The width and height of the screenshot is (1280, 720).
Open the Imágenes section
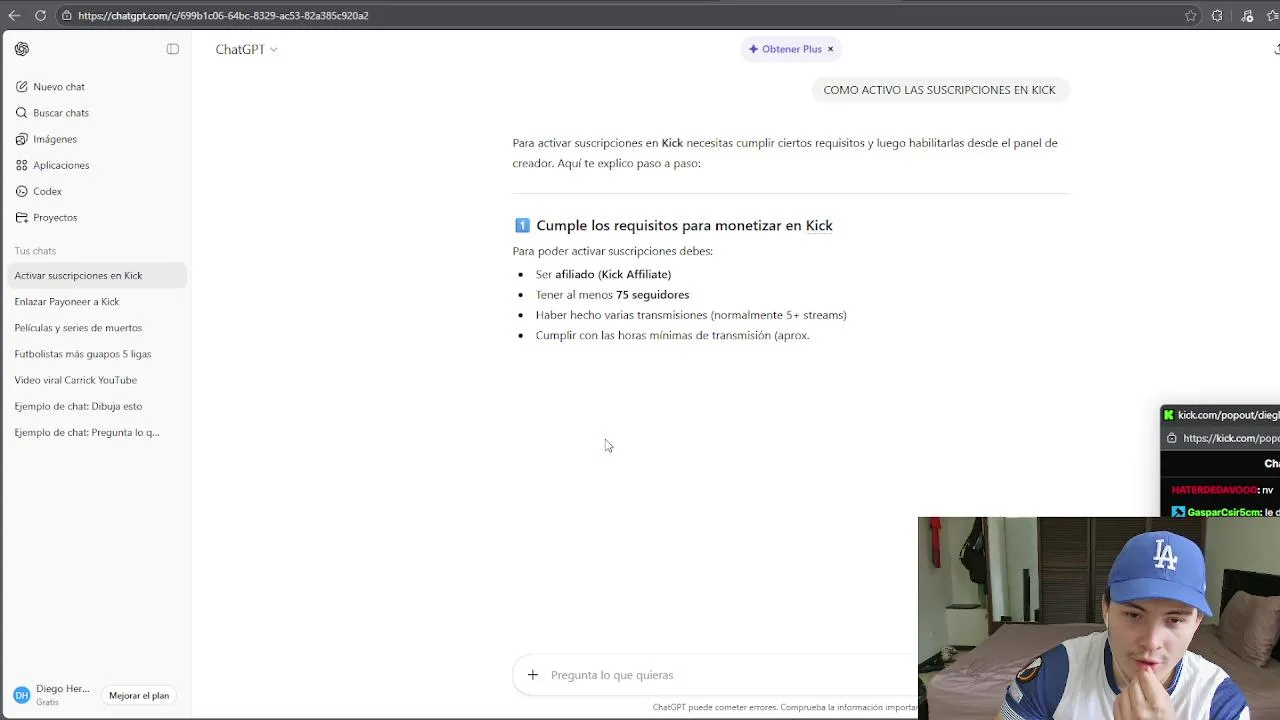point(95,139)
